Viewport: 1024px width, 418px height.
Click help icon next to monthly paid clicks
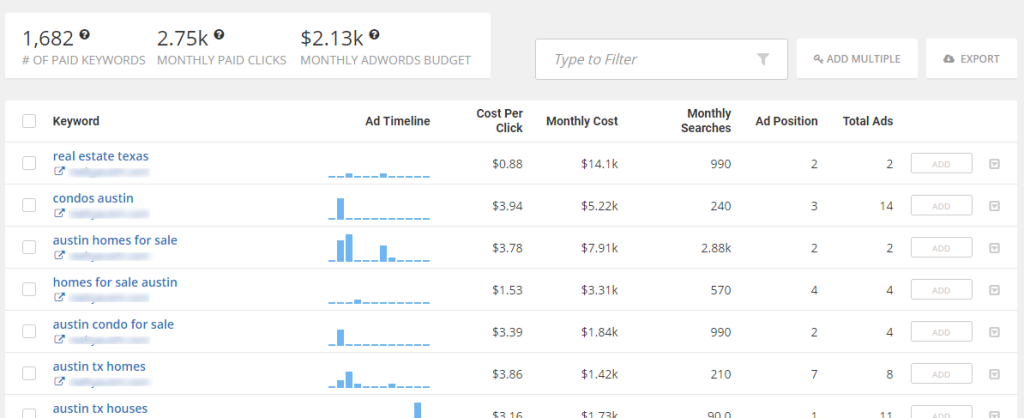(219, 34)
